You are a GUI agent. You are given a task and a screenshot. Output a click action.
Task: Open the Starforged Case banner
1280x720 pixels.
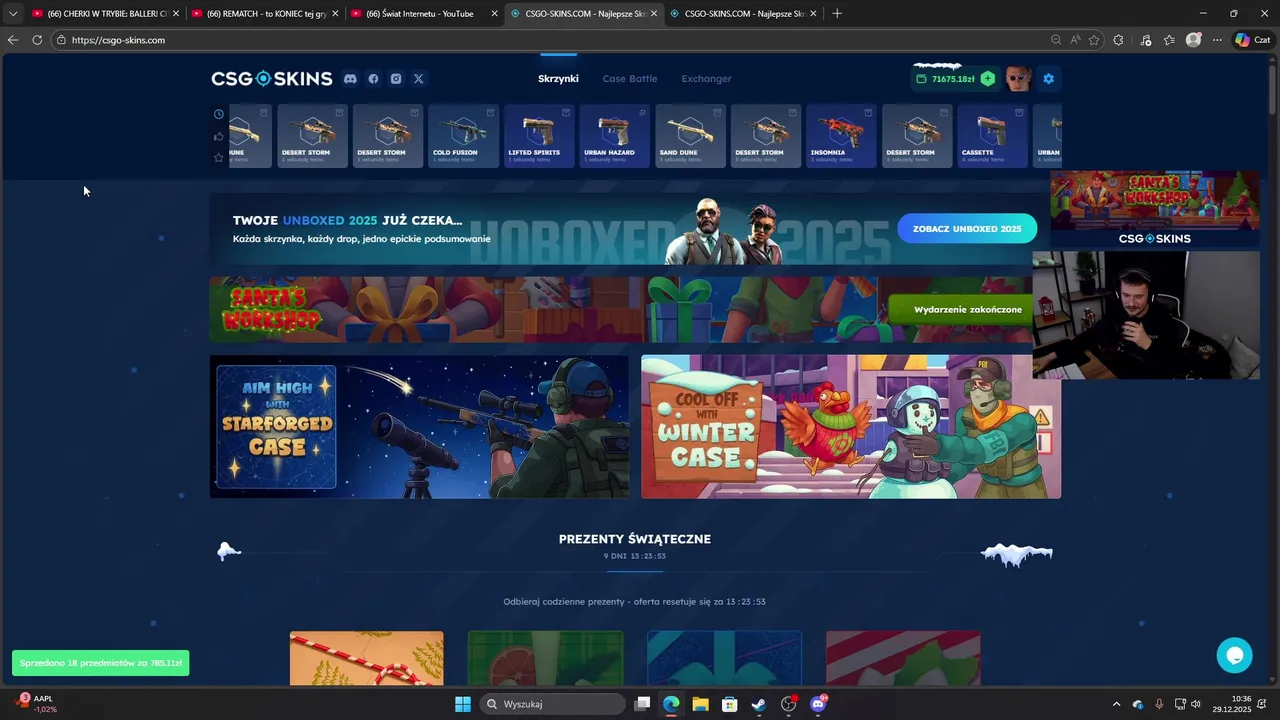click(420, 427)
